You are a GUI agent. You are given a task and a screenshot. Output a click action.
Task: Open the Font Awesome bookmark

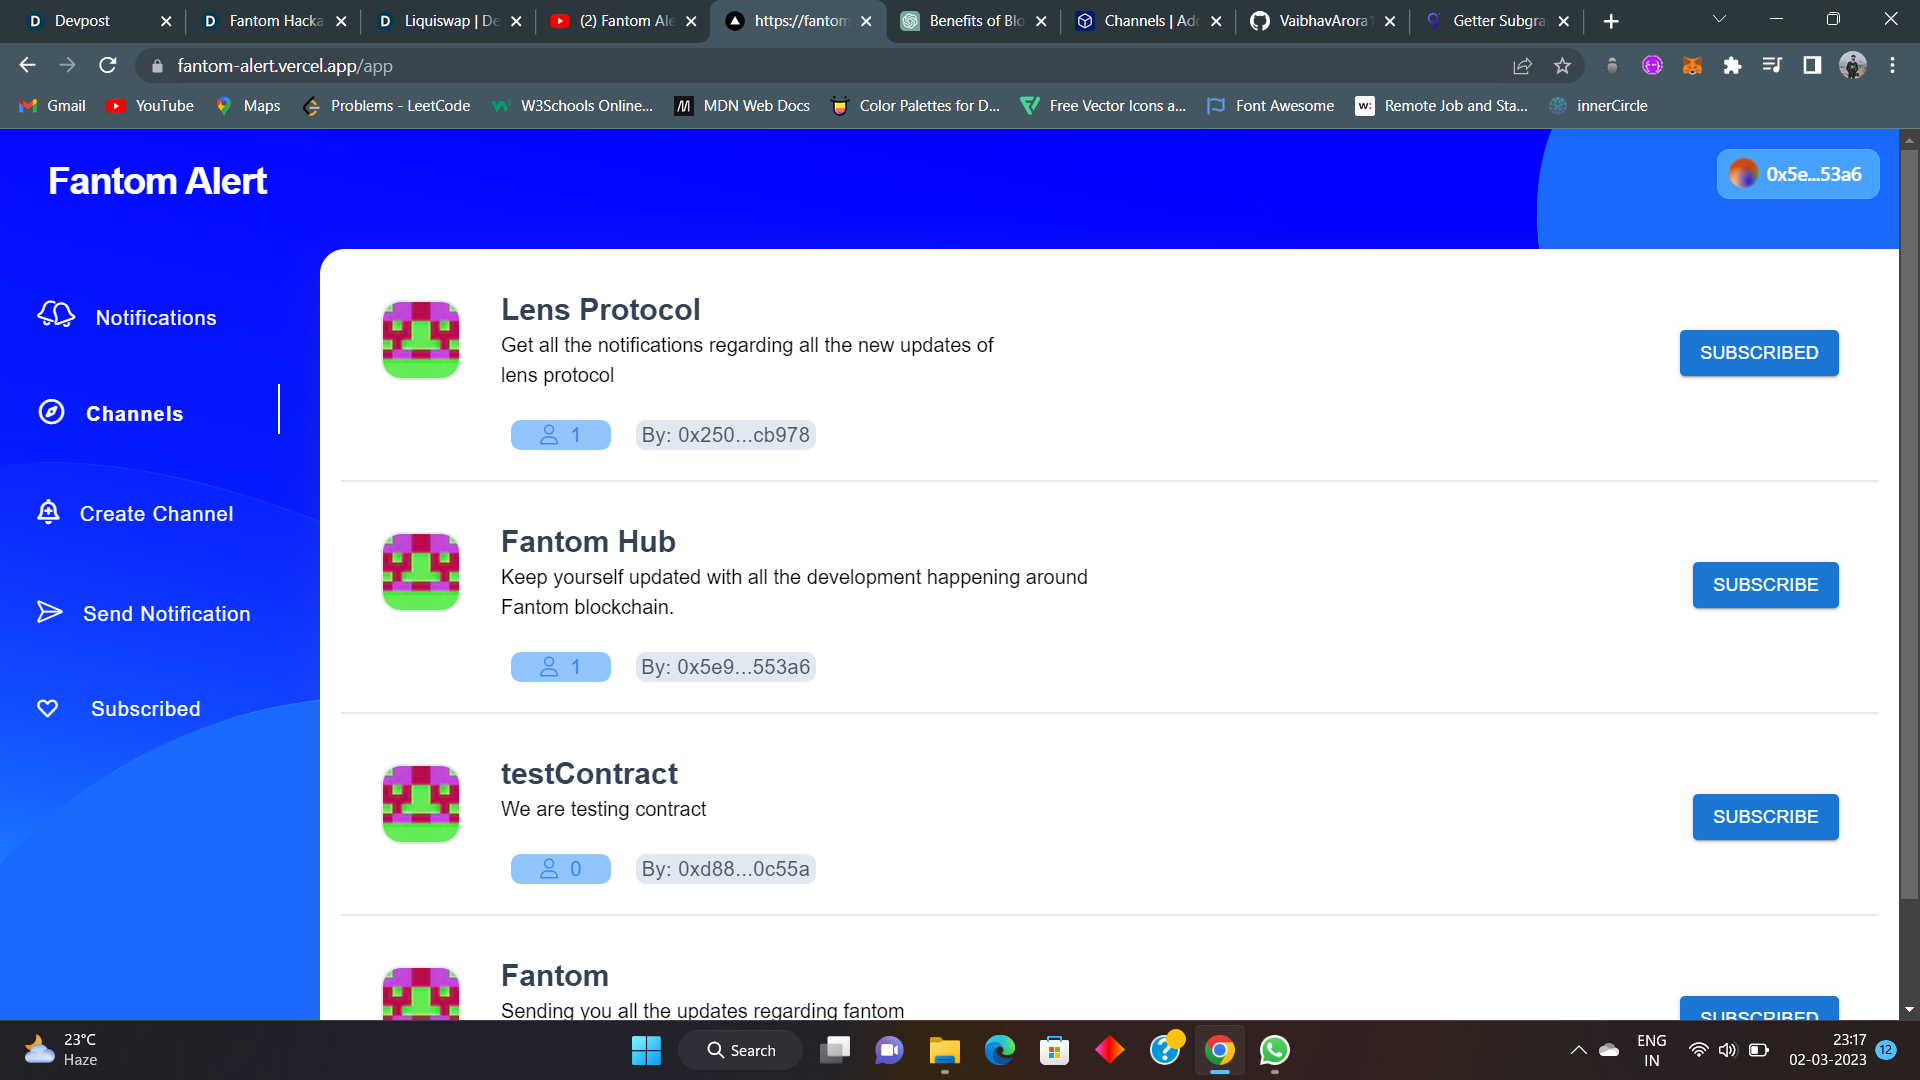point(1271,106)
